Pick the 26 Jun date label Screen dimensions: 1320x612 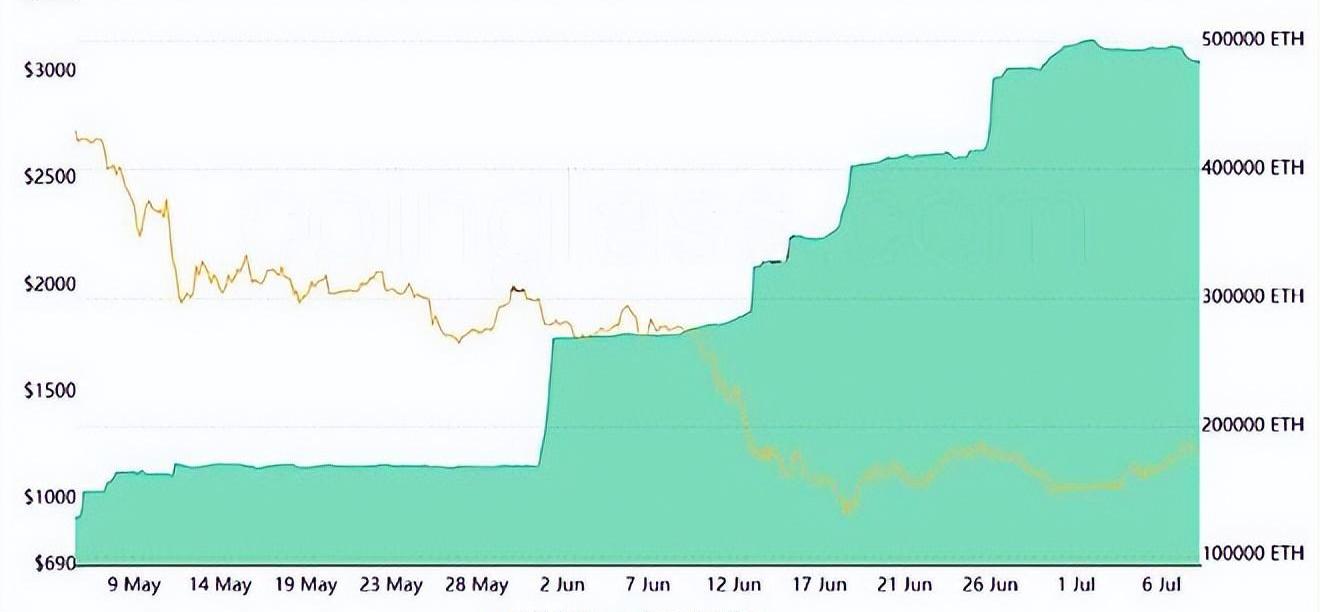click(x=990, y=585)
